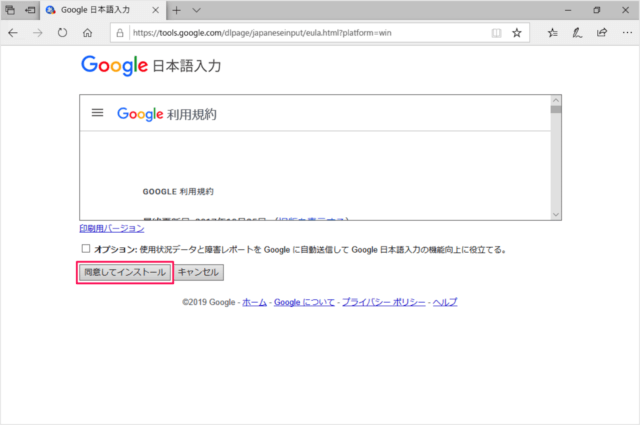Screen dimensions: 640x425
Task: Open the ヘルプ footer link
Action: (445, 302)
